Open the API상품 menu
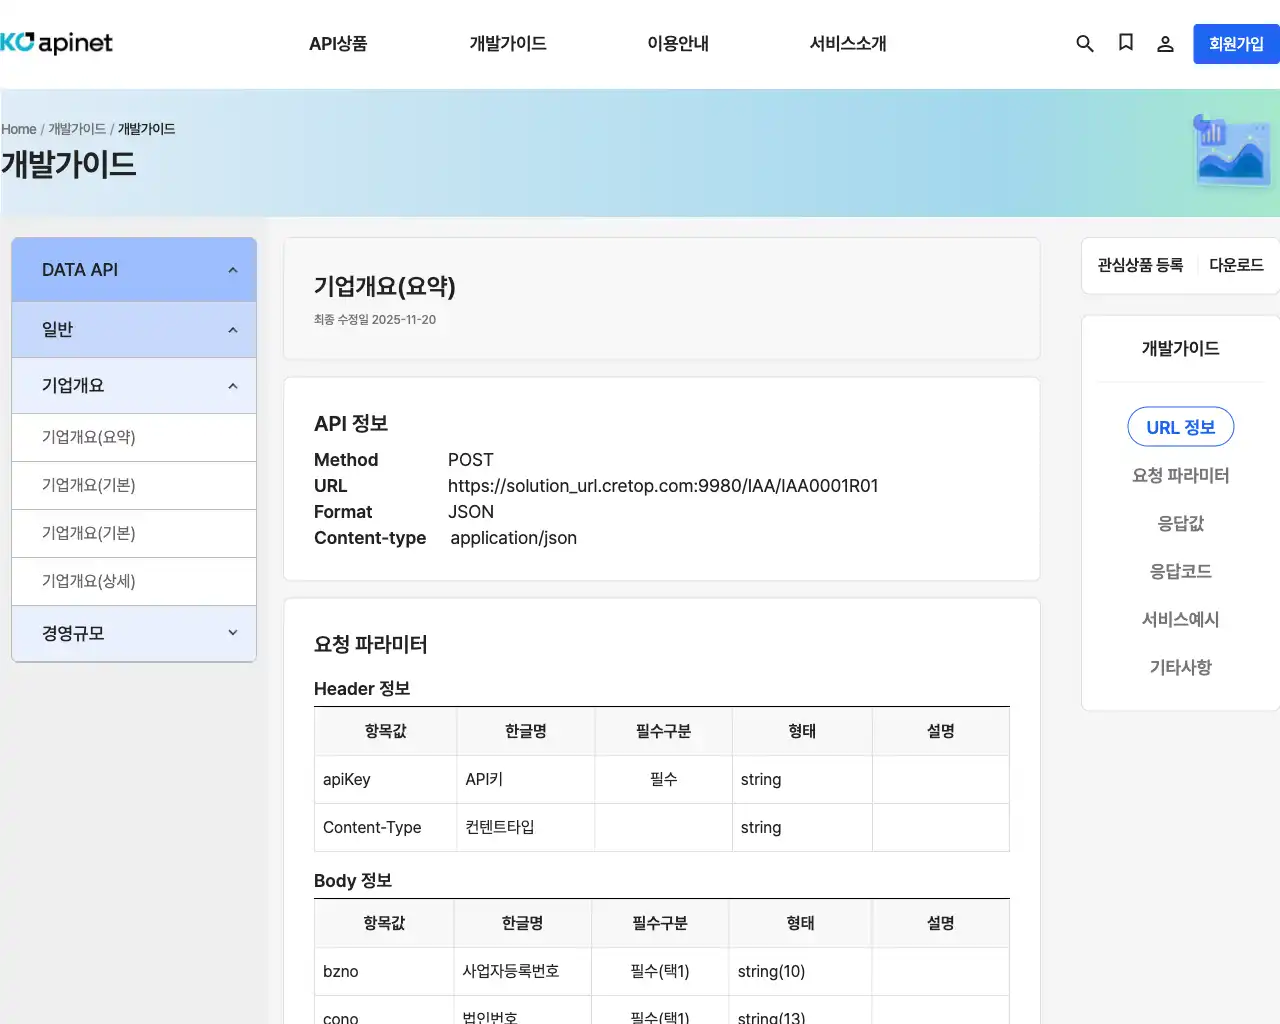The height and width of the screenshot is (1024, 1280). 337,43
